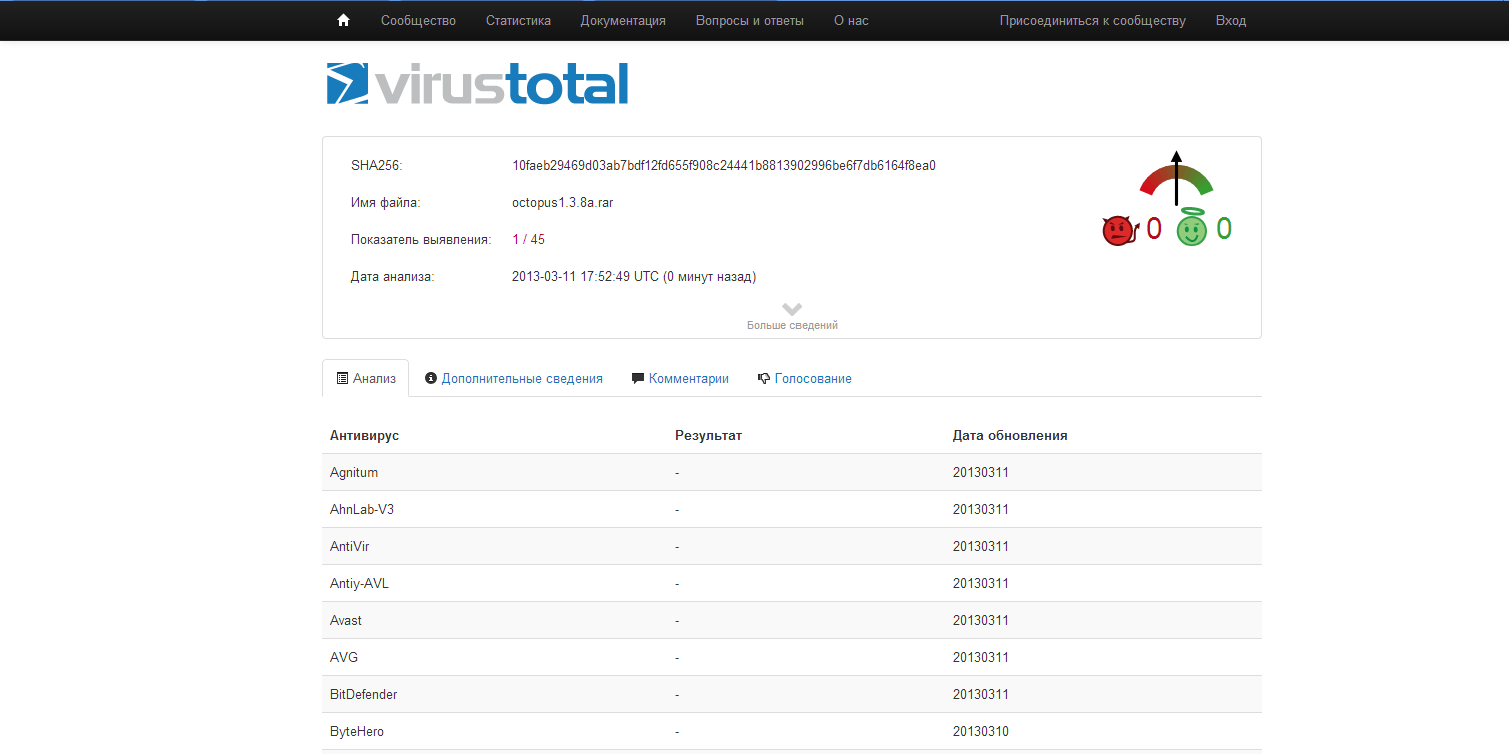This screenshot has height=754, width=1509.
Task: Click the green harmless vote count 0
Action: (x=1223, y=229)
